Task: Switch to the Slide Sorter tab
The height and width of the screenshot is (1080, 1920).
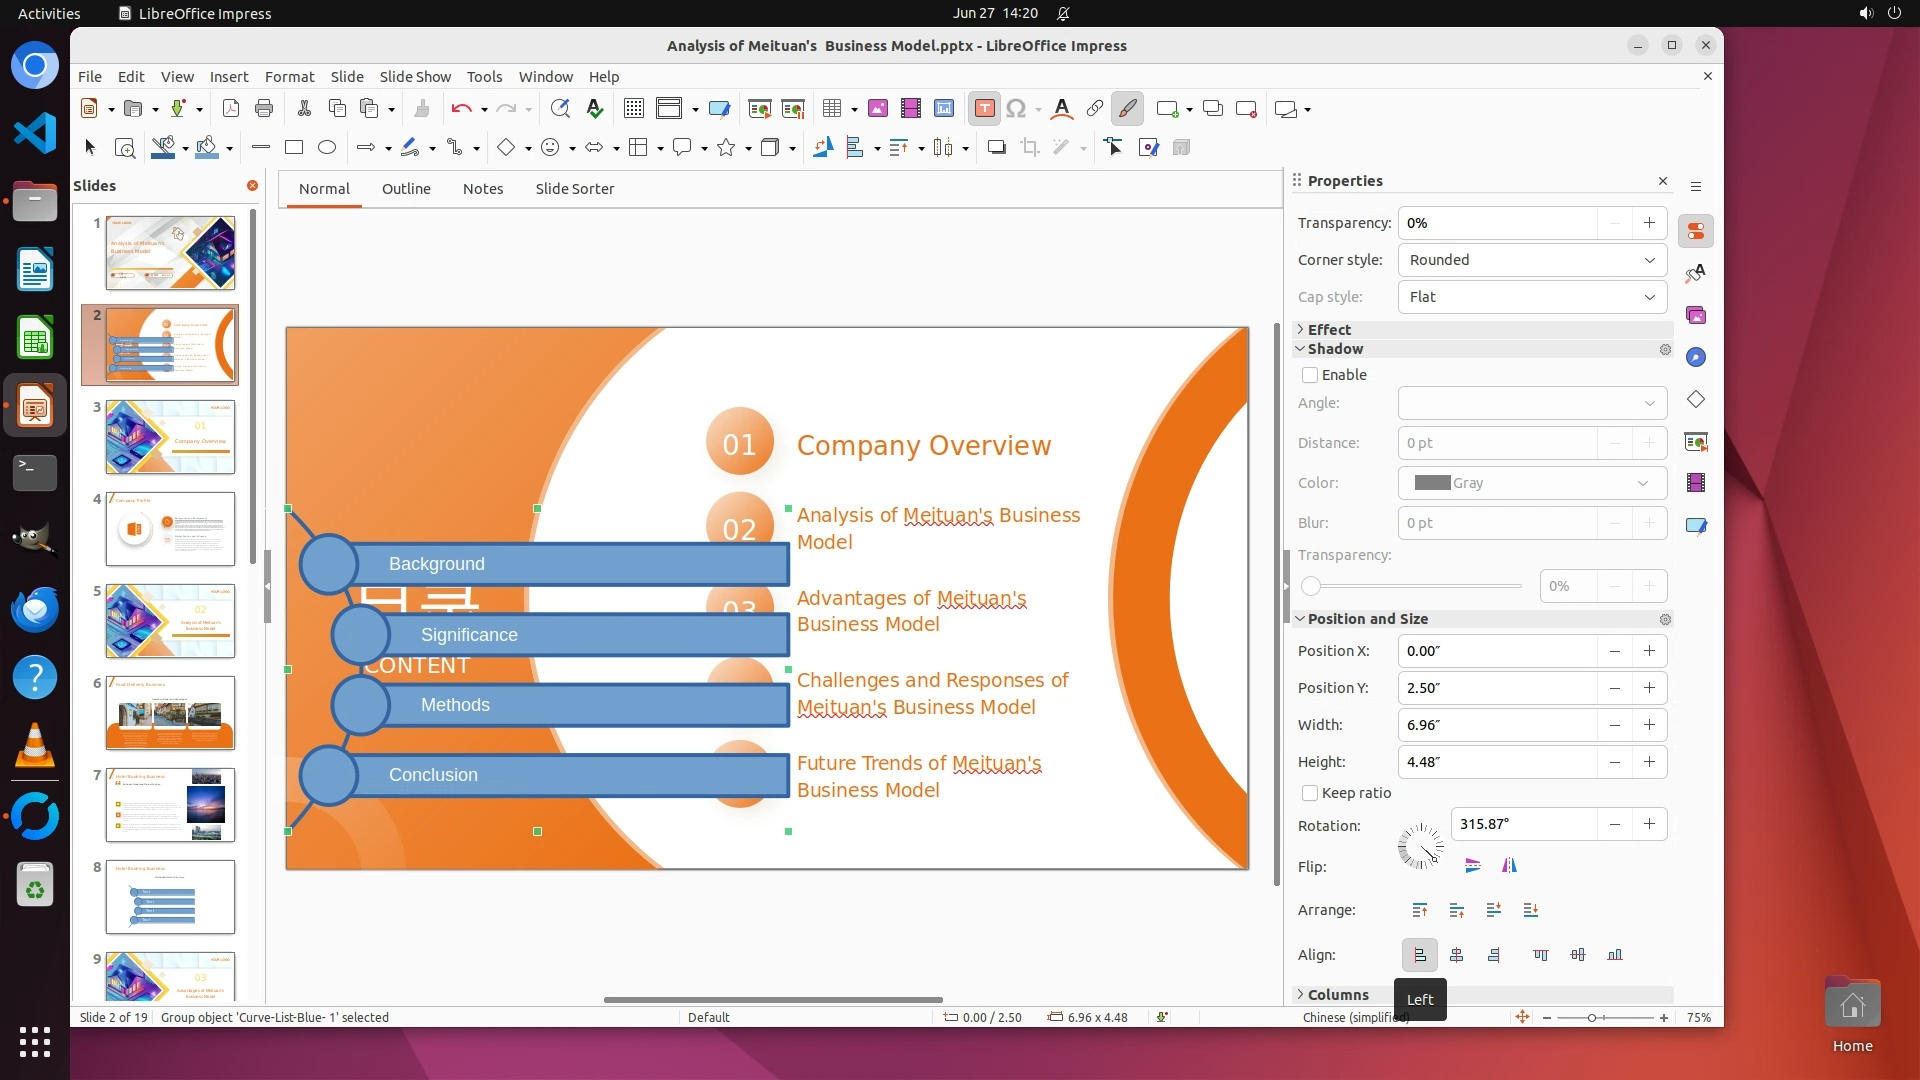Action: pos(574,189)
